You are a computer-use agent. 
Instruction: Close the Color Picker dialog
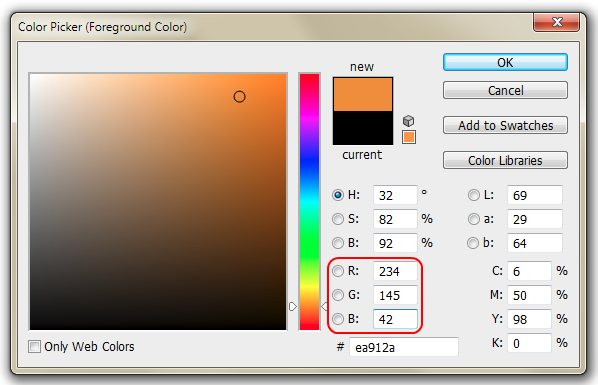tap(557, 22)
